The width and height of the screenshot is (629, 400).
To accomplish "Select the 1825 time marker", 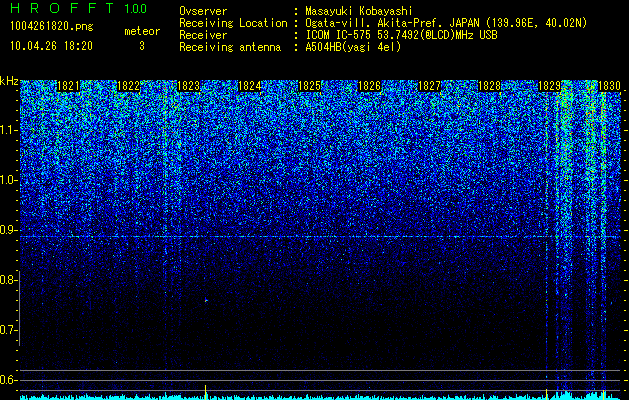I will pyautogui.click(x=309, y=86).
